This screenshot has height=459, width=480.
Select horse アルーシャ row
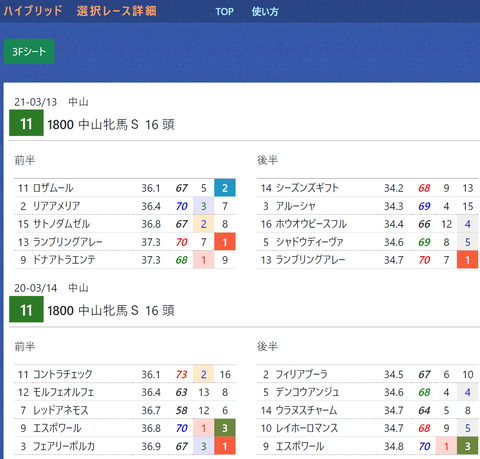(x=367, y=206)
